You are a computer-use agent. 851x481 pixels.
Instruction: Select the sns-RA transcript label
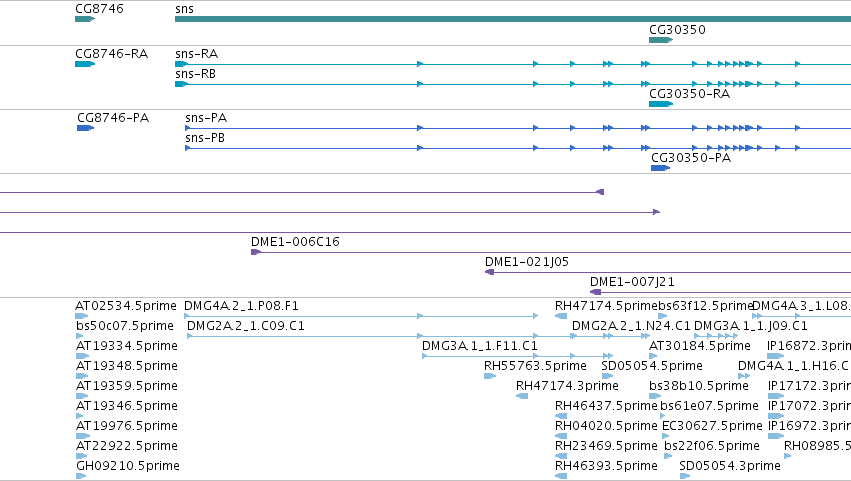pyautogui.click(x=196, y=54)
